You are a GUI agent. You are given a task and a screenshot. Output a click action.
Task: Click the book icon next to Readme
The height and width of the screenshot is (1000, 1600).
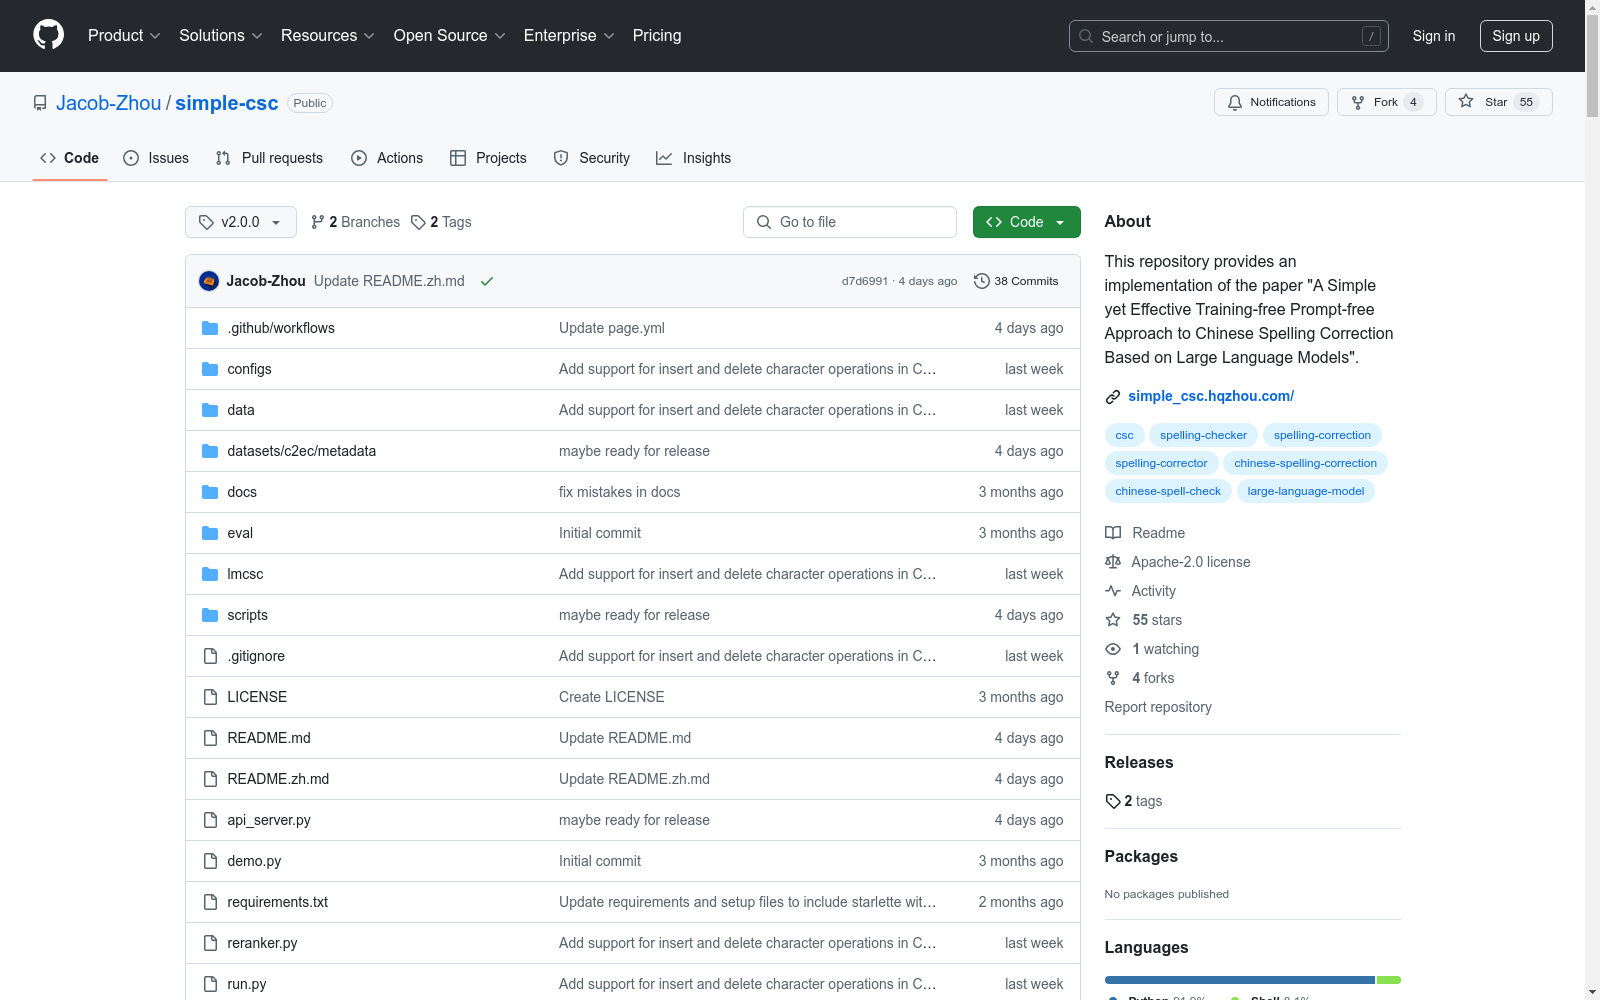pyautogui.click(x=1113, y=533)
